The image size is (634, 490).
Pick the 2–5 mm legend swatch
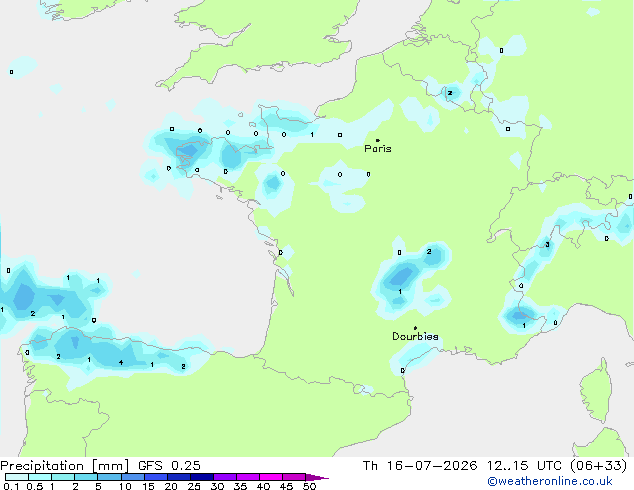86,477
